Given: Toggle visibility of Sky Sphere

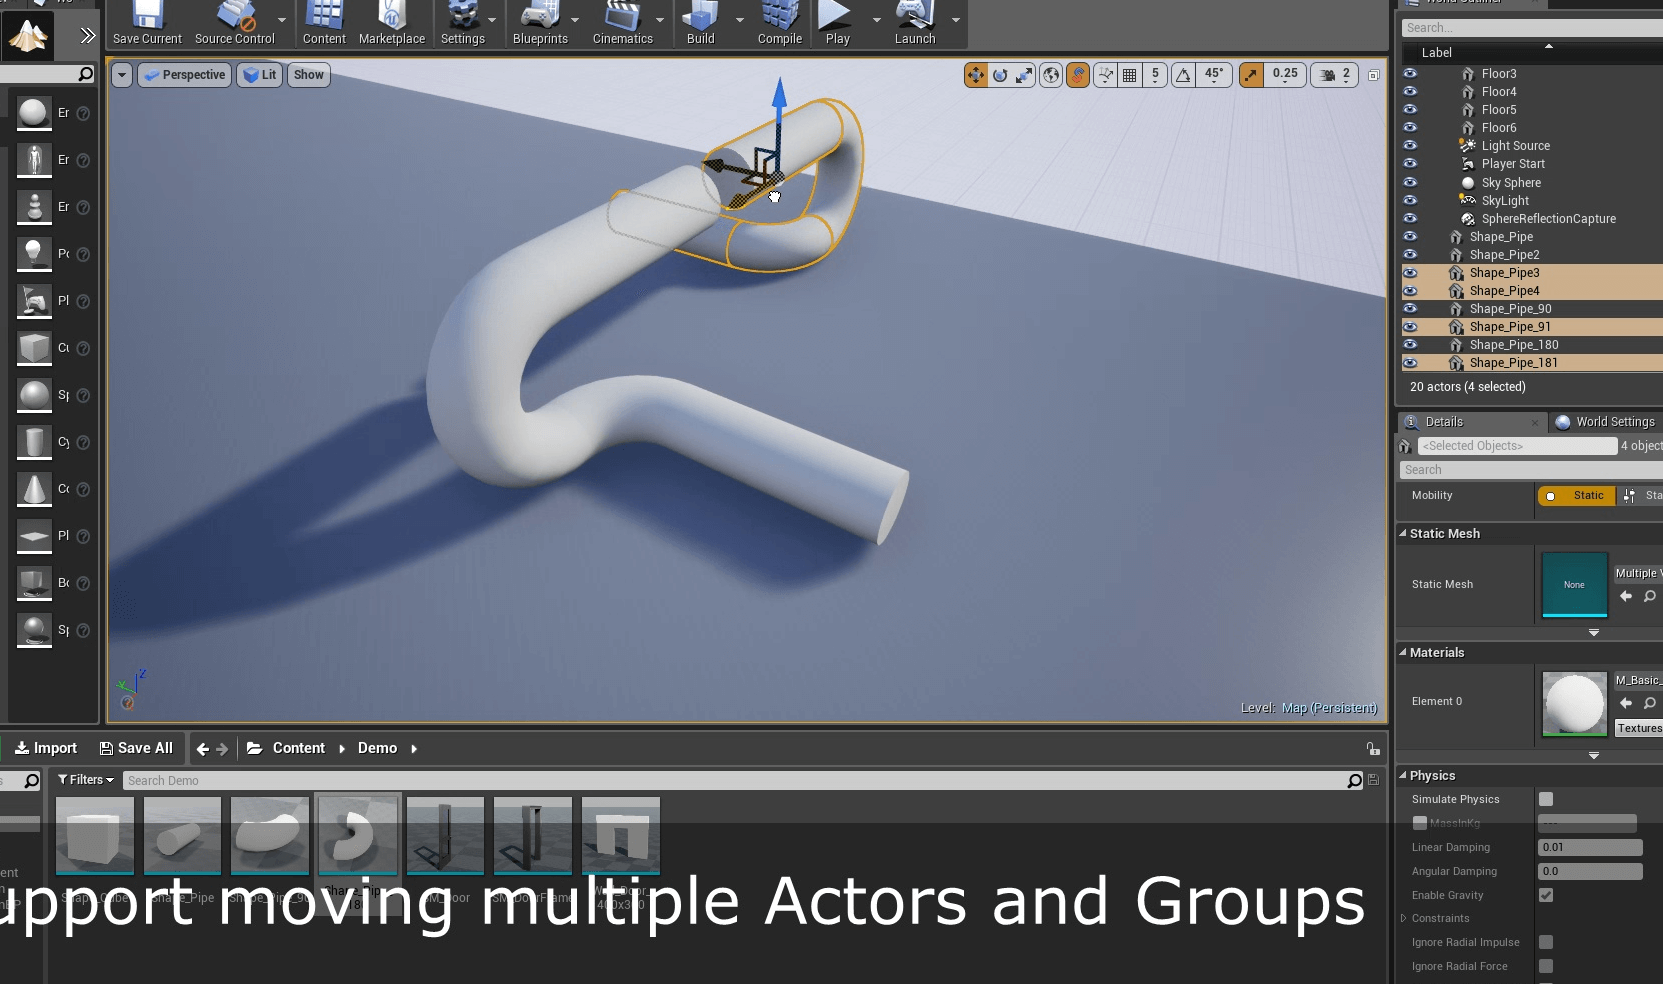Looking at the screenshot, I should click(x=1410, y=183).
